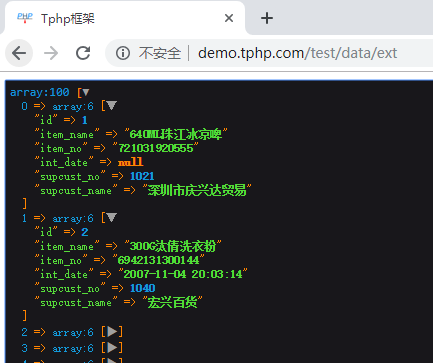Click the item_no key in array 0
433x363 pixels.
[x=61, y=148]
